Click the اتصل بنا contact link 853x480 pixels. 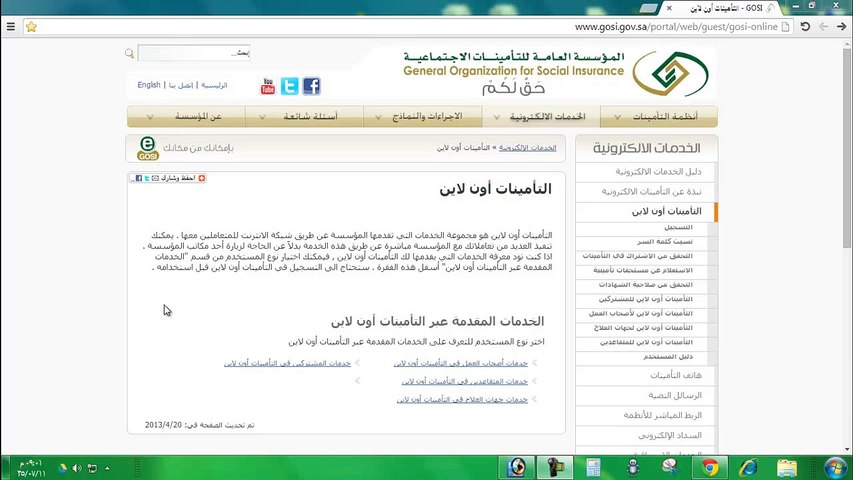[181, 85]
